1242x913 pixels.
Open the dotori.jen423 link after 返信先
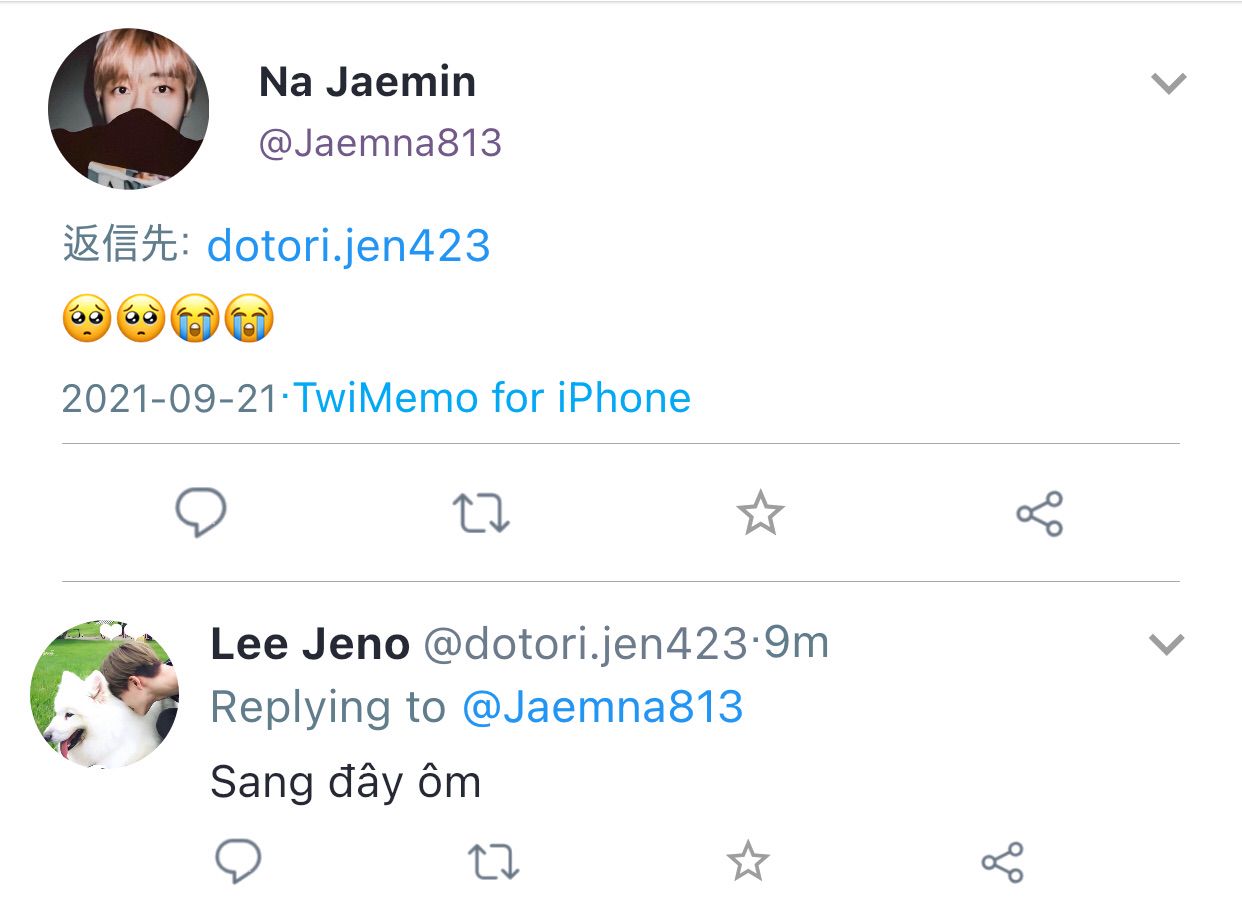tap(349, 246)
